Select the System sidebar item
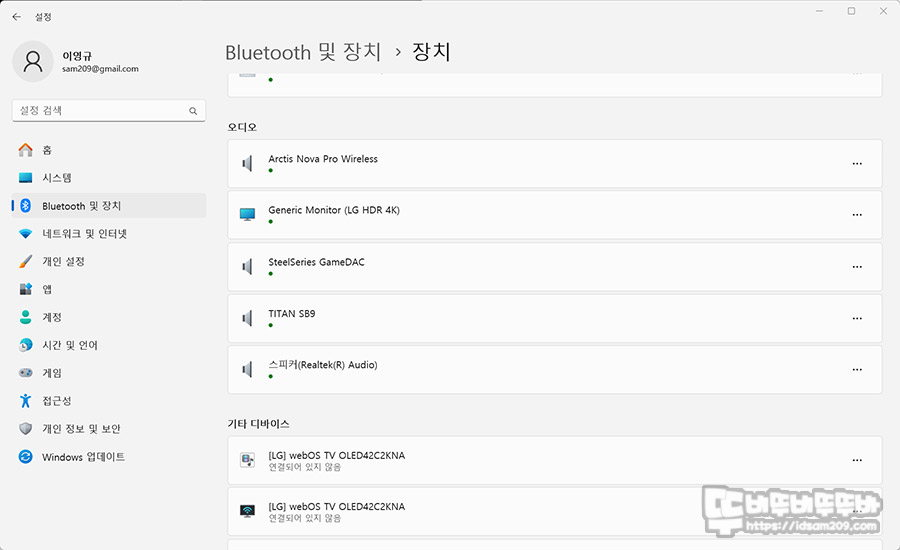The height and width of the screenshot is (550, 900). tap(108, 178)
